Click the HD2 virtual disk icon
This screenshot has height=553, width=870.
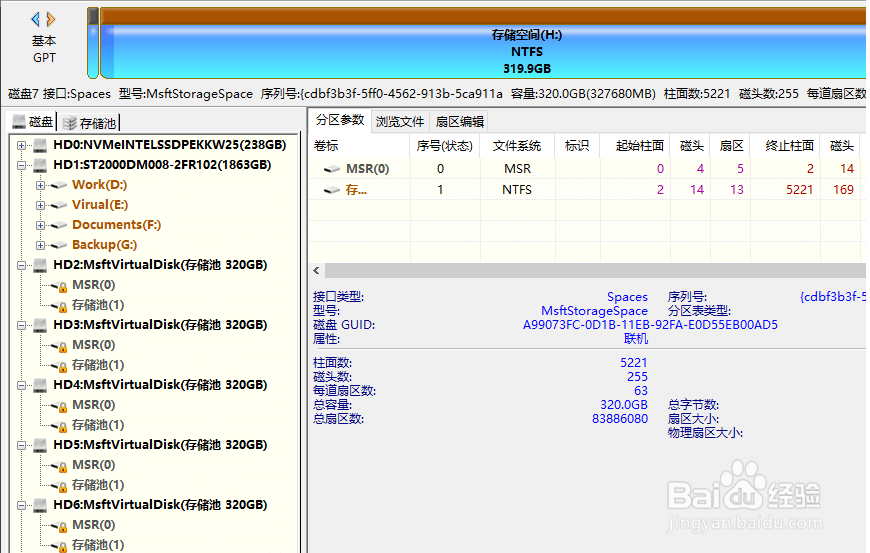tap(40, 265)
